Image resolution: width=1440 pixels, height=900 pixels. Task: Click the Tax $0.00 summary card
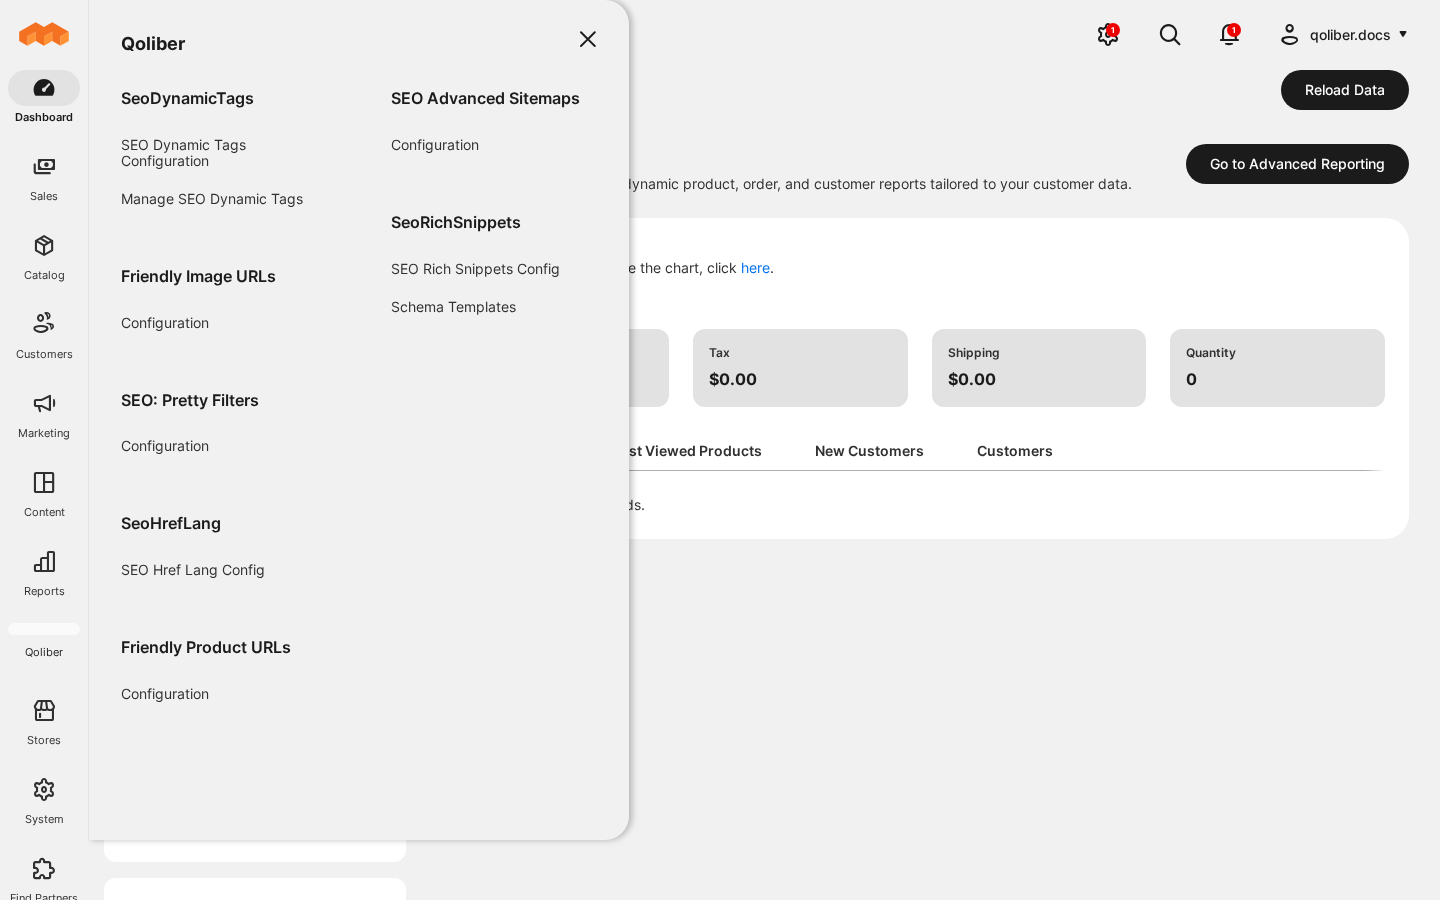tap(800, 368)
